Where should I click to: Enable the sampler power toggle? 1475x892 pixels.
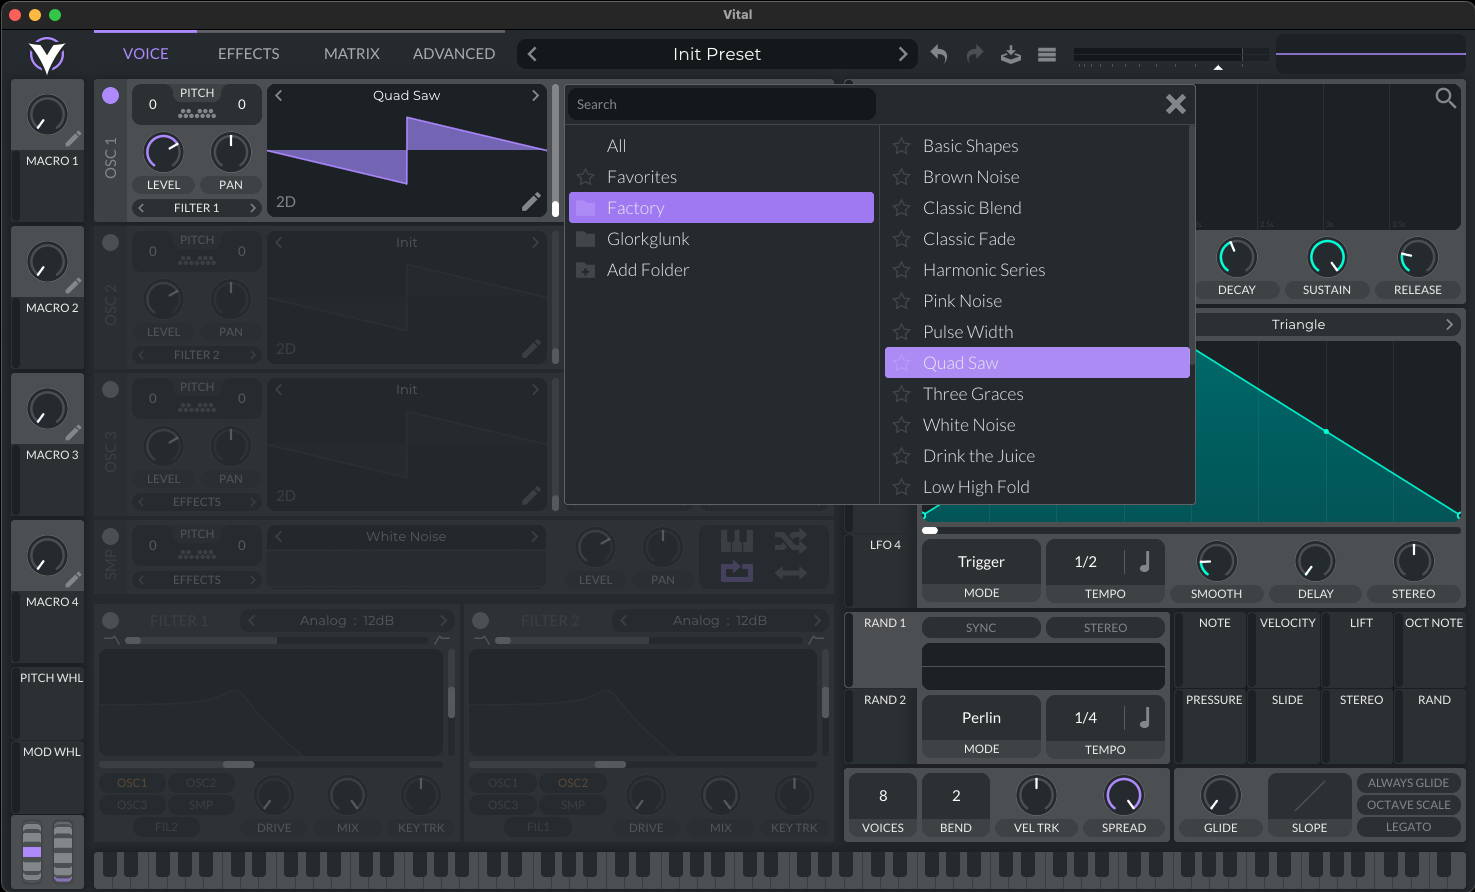[111, 536]
